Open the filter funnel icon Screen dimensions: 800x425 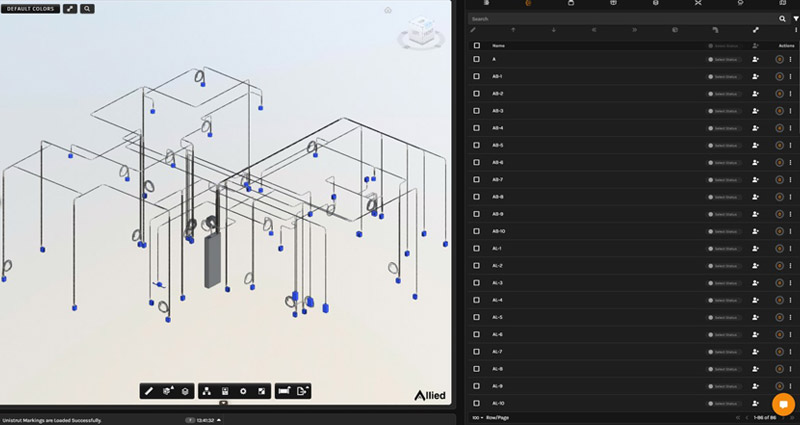click(x=795, y=19)
